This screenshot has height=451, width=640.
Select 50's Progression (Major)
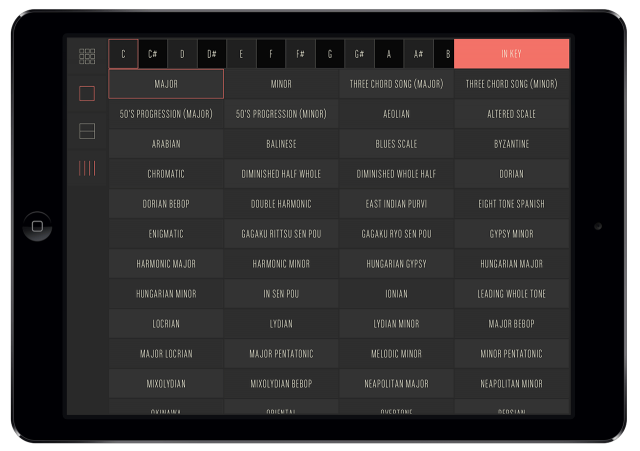[x=166, y=114]
